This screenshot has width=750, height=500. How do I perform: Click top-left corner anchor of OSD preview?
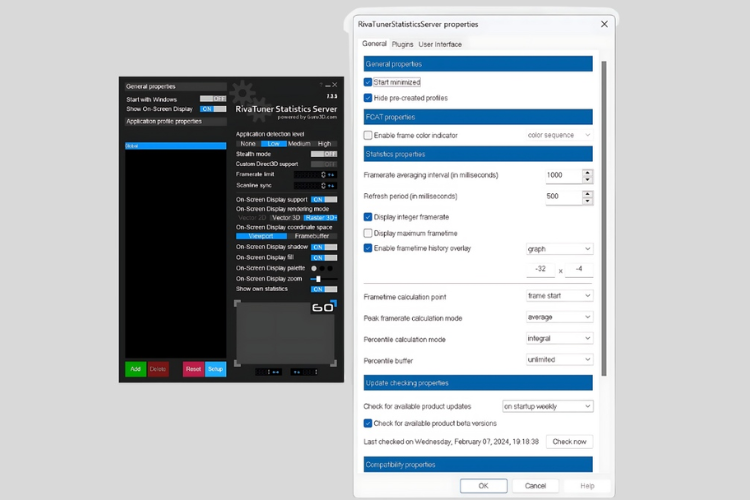[x=237, y=303]
